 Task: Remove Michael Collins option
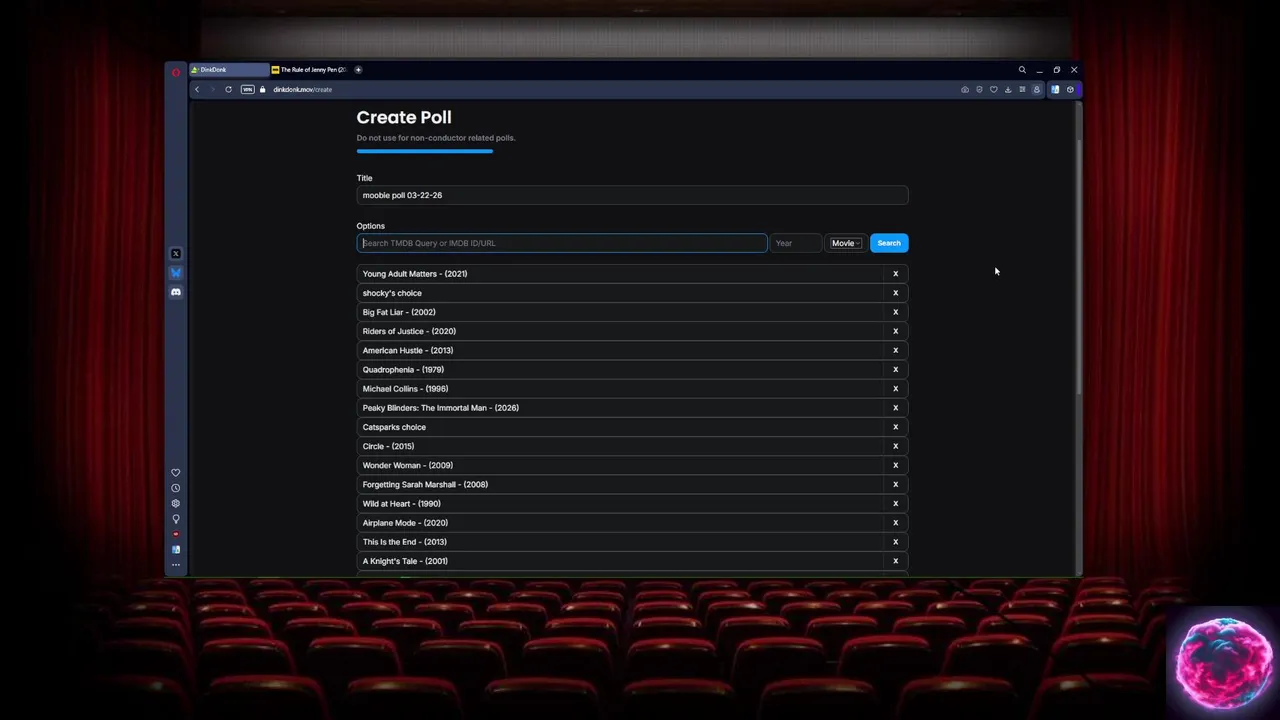(896, 389)
